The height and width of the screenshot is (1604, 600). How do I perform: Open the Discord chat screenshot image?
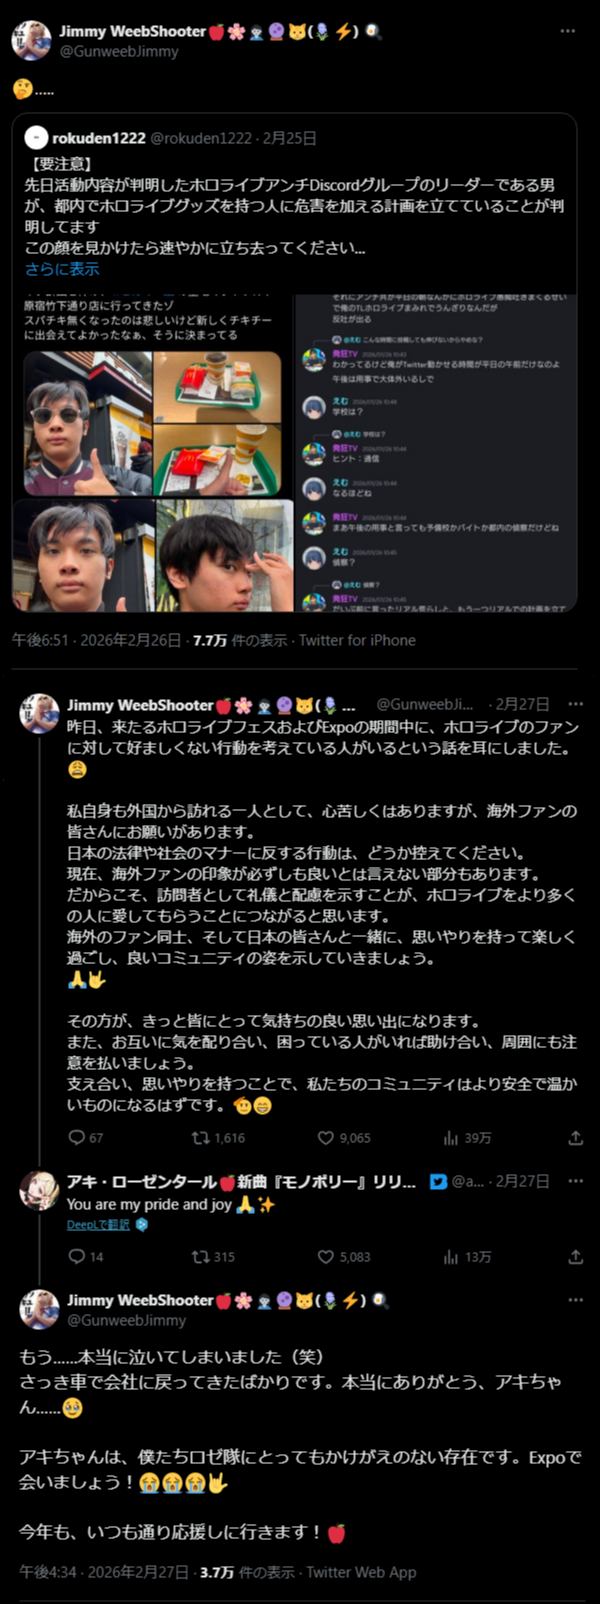(x=435, y=452)
